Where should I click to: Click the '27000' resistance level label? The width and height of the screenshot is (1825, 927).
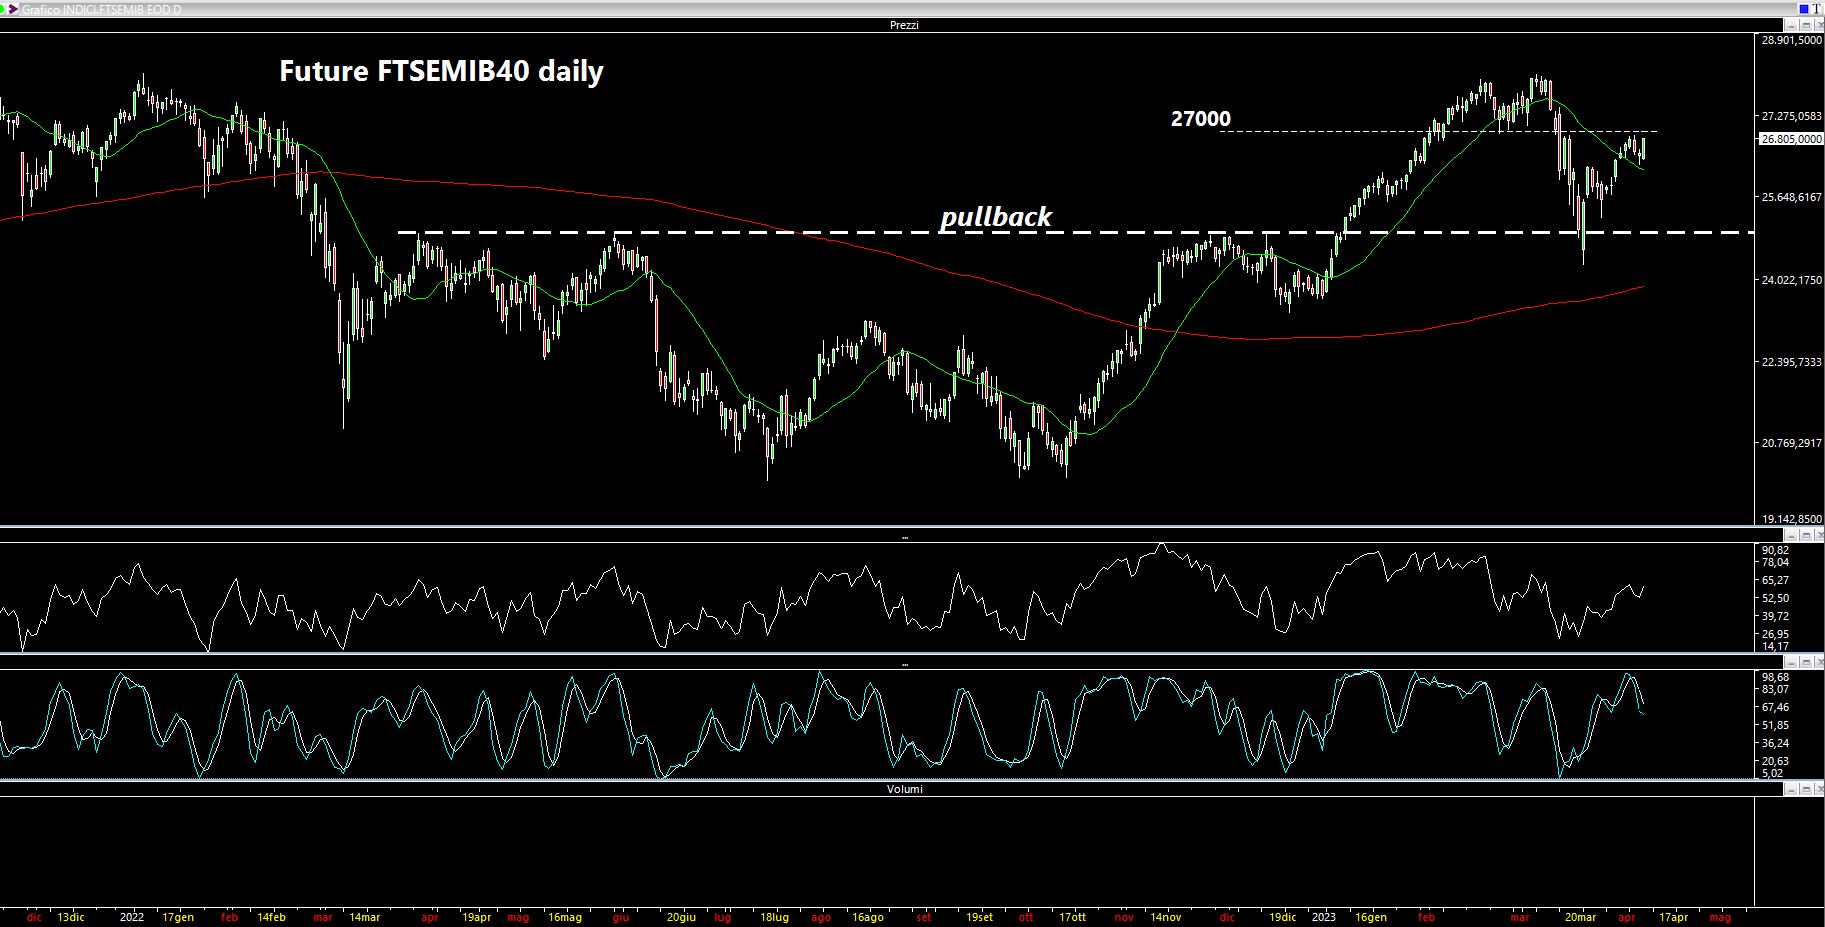1201,118
